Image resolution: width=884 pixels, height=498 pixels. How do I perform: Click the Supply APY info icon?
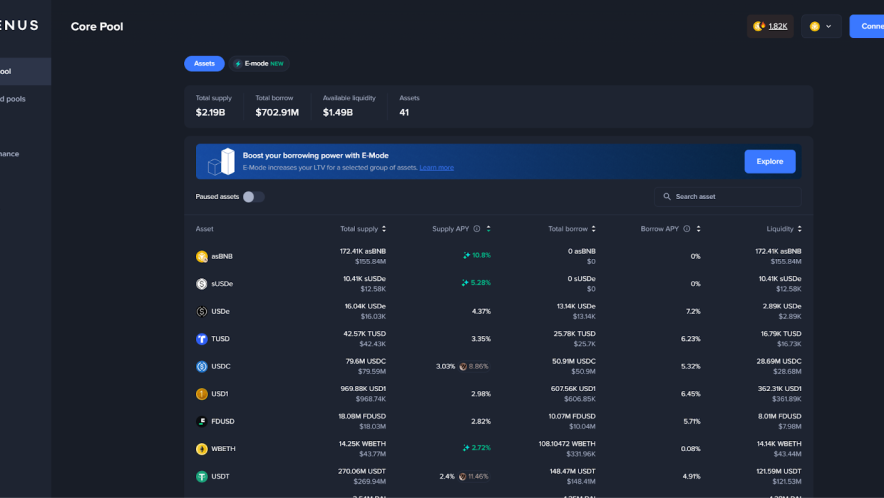(x=476, y=229)
